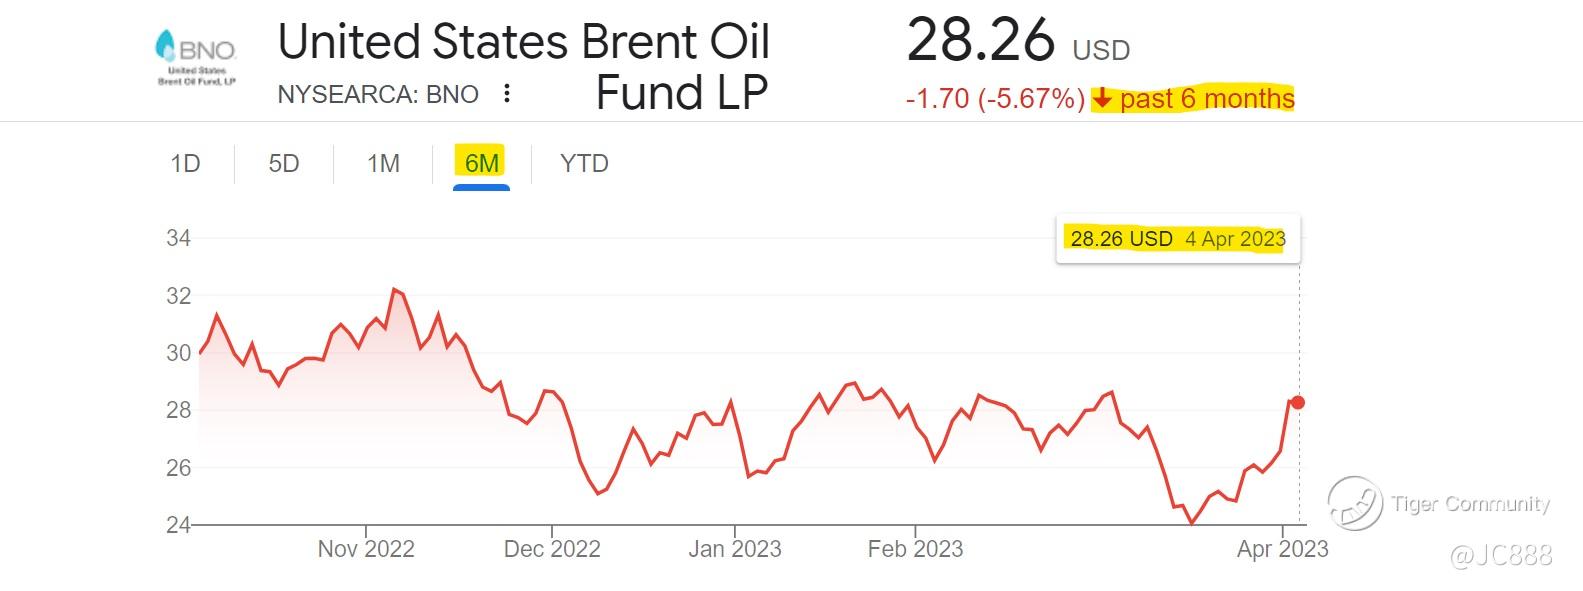1583x591 pixels.
Task: Click the Nov 2022 axis label
Action: point(366,549)
